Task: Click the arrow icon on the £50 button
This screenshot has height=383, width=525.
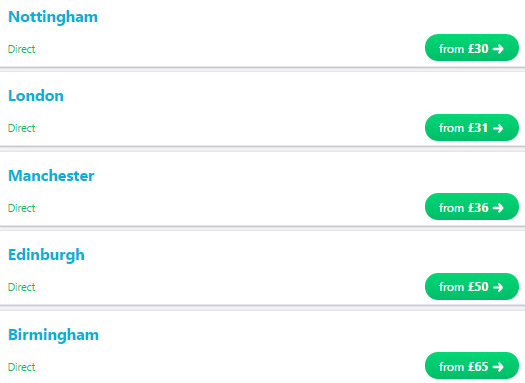Action: pos(498,287)
